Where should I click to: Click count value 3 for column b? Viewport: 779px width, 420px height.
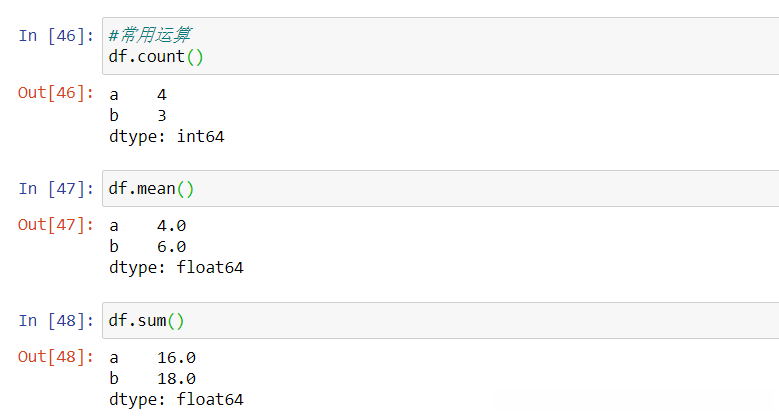tap(162, 115)
